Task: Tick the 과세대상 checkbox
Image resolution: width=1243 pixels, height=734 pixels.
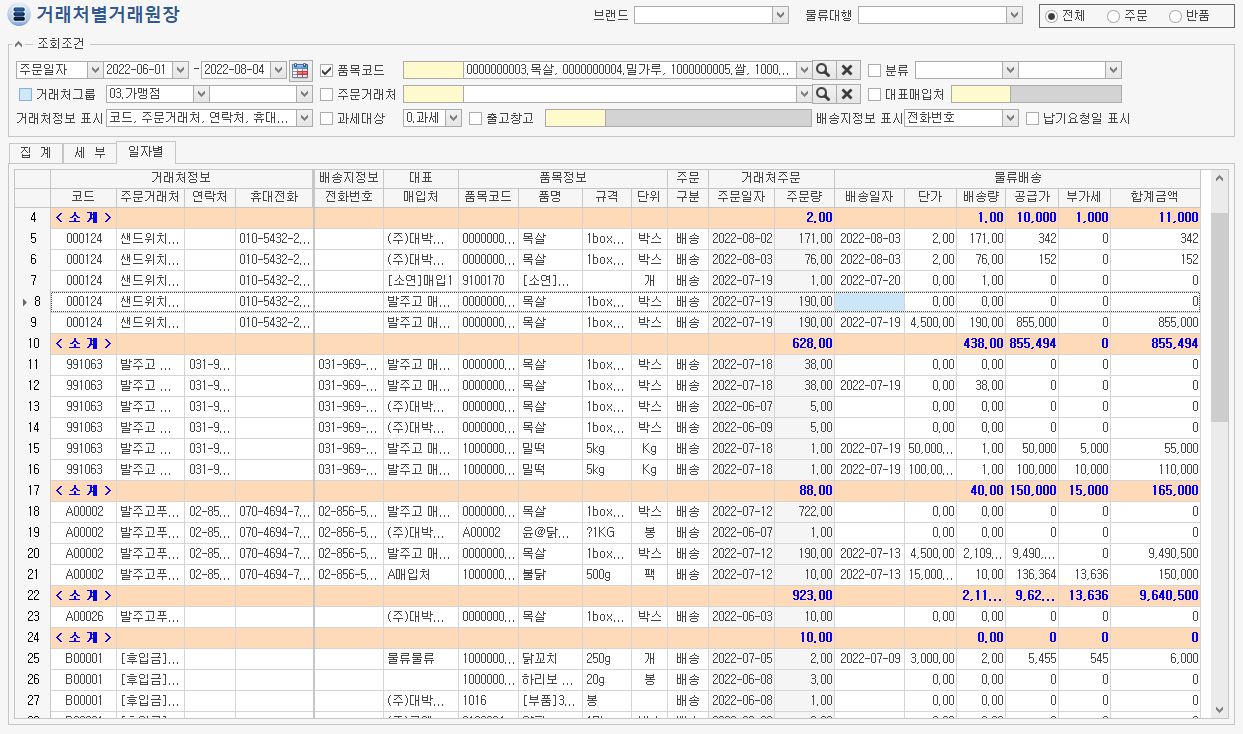Action: coord(326,118)
